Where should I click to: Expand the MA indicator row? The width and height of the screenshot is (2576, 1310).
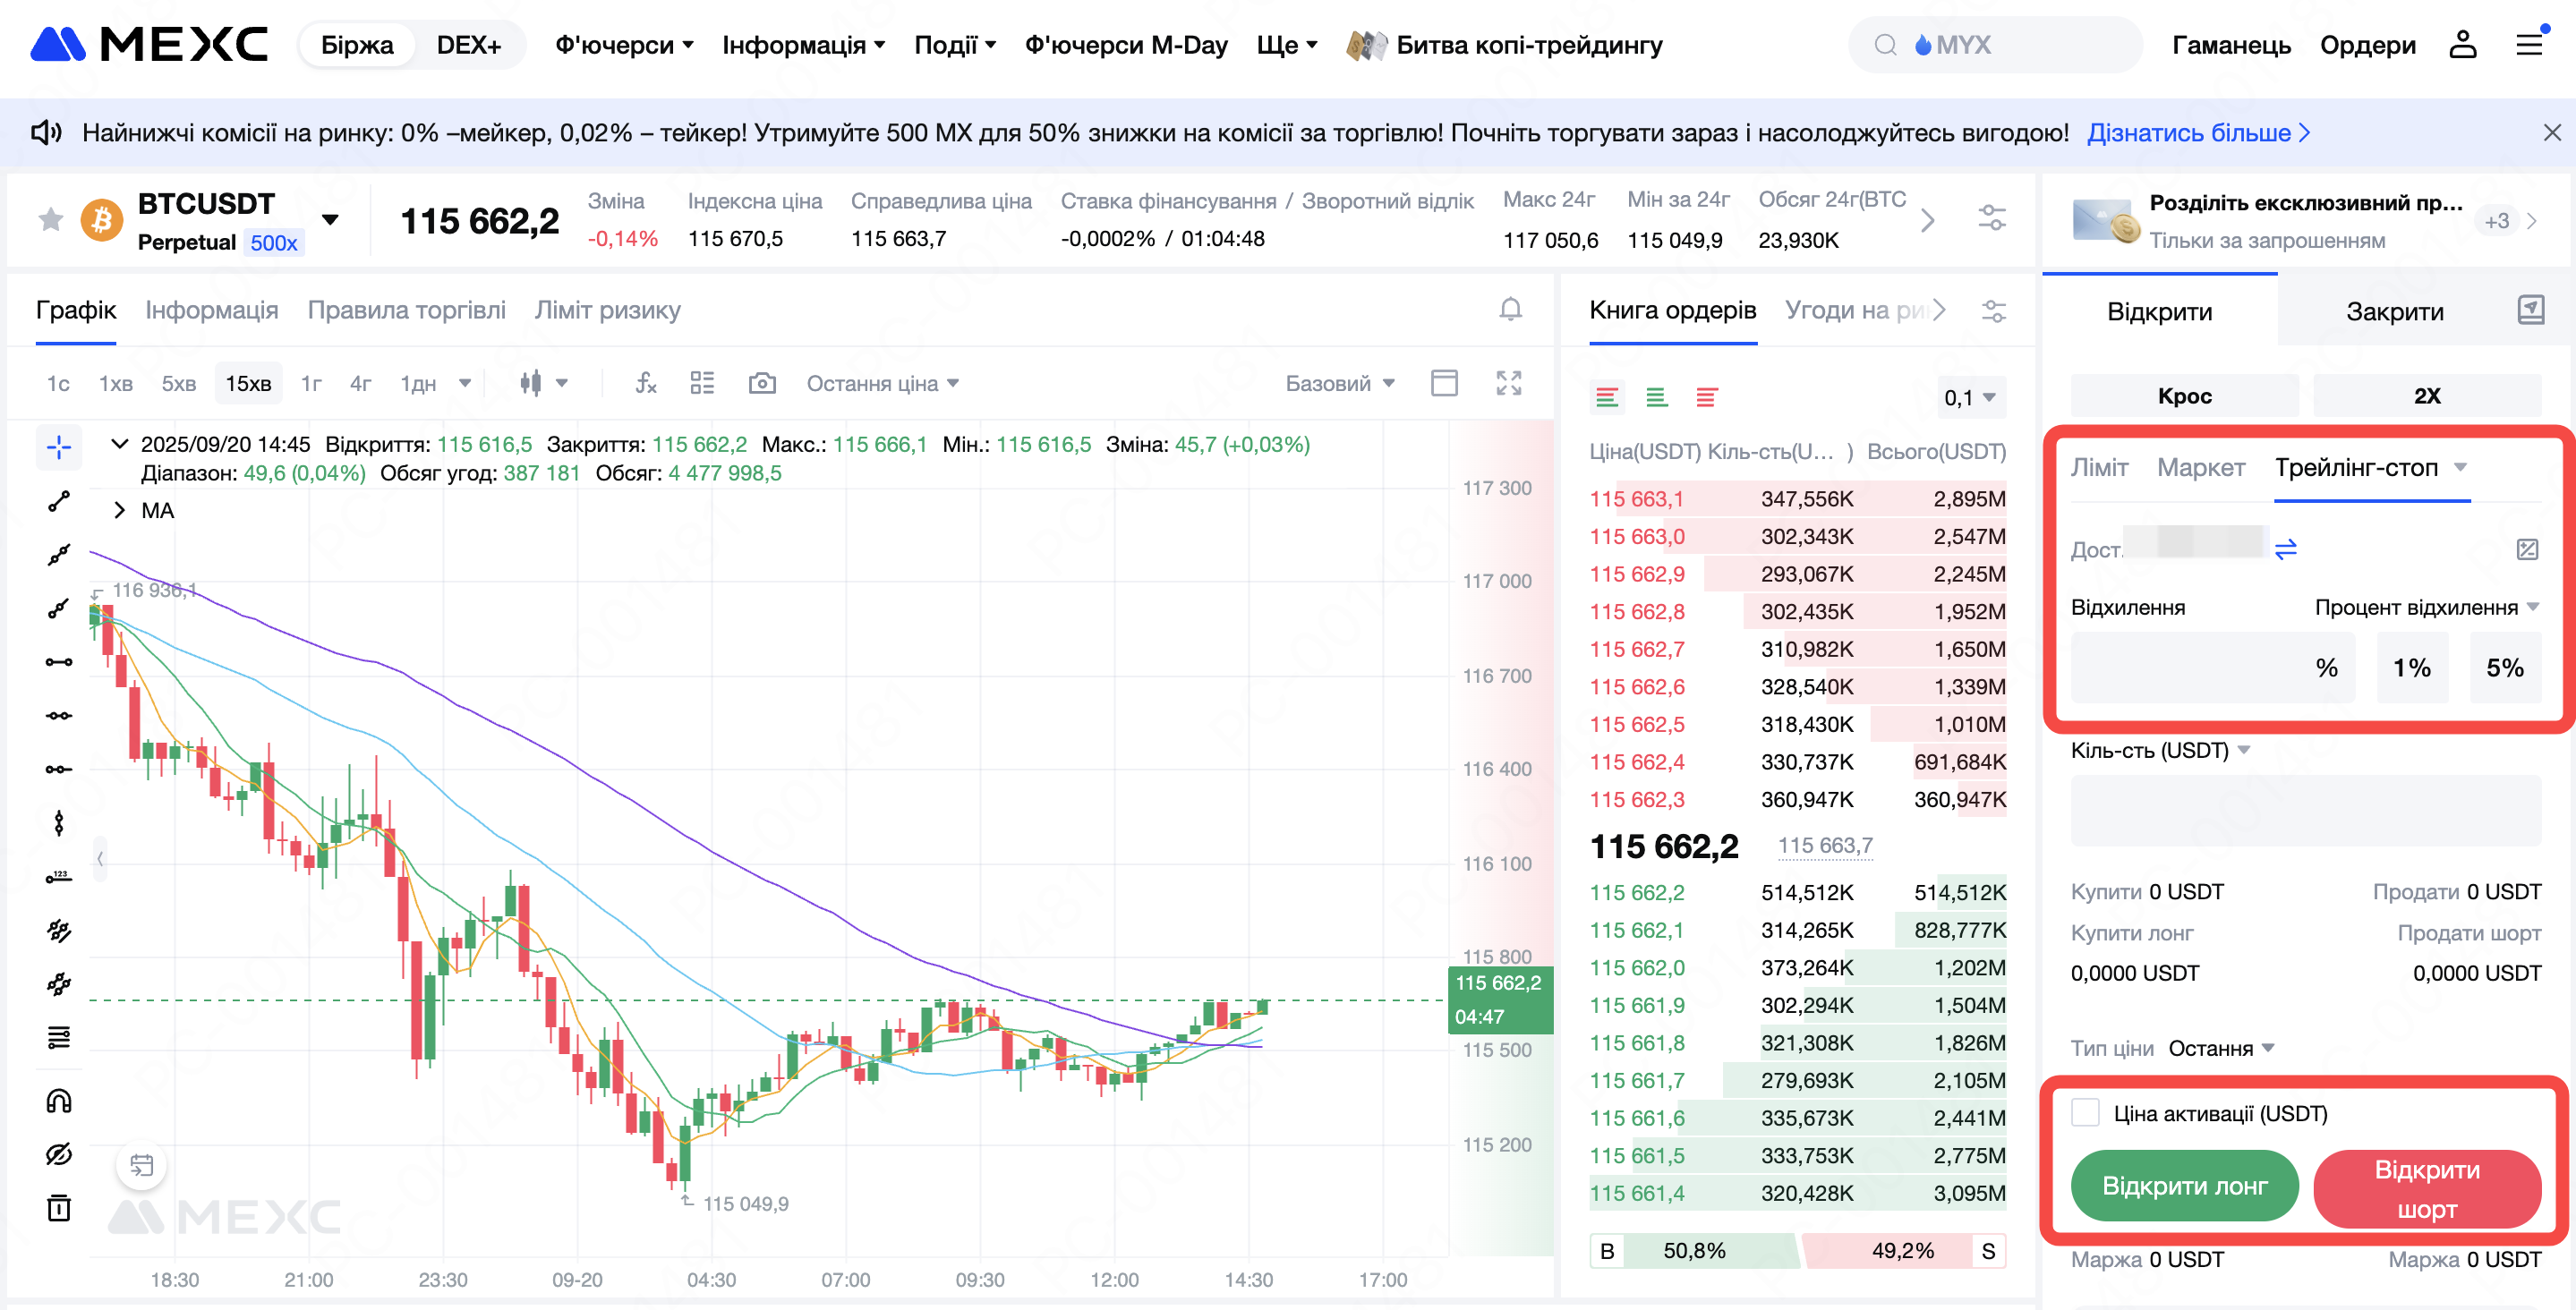(119, 510)
